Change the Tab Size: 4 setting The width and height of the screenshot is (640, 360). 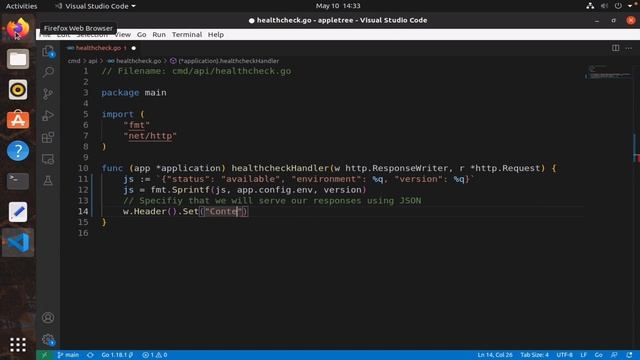(534, 355)
